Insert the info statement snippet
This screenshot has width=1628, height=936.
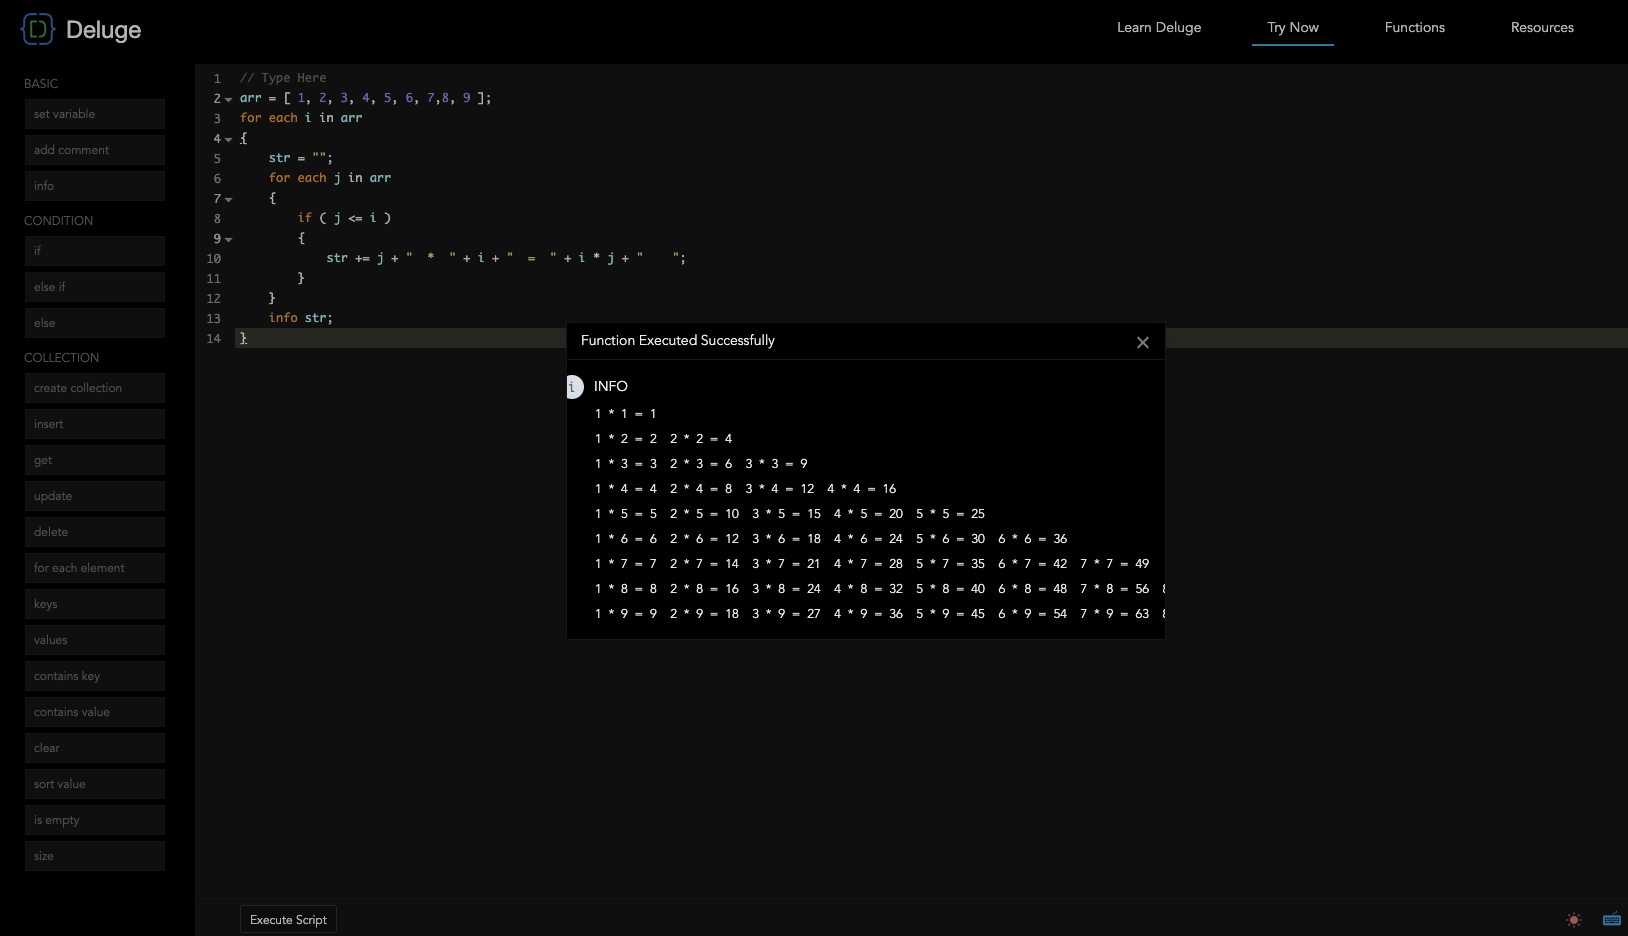[95, 186]
